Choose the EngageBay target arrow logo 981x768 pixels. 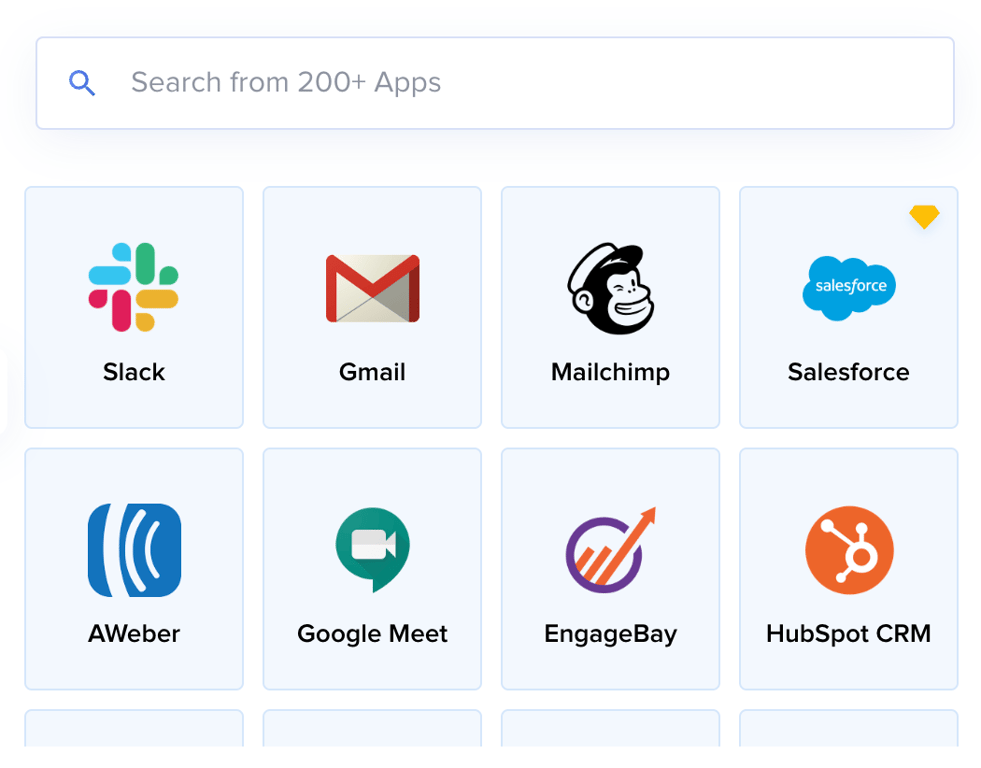click(x=610, y=549)
